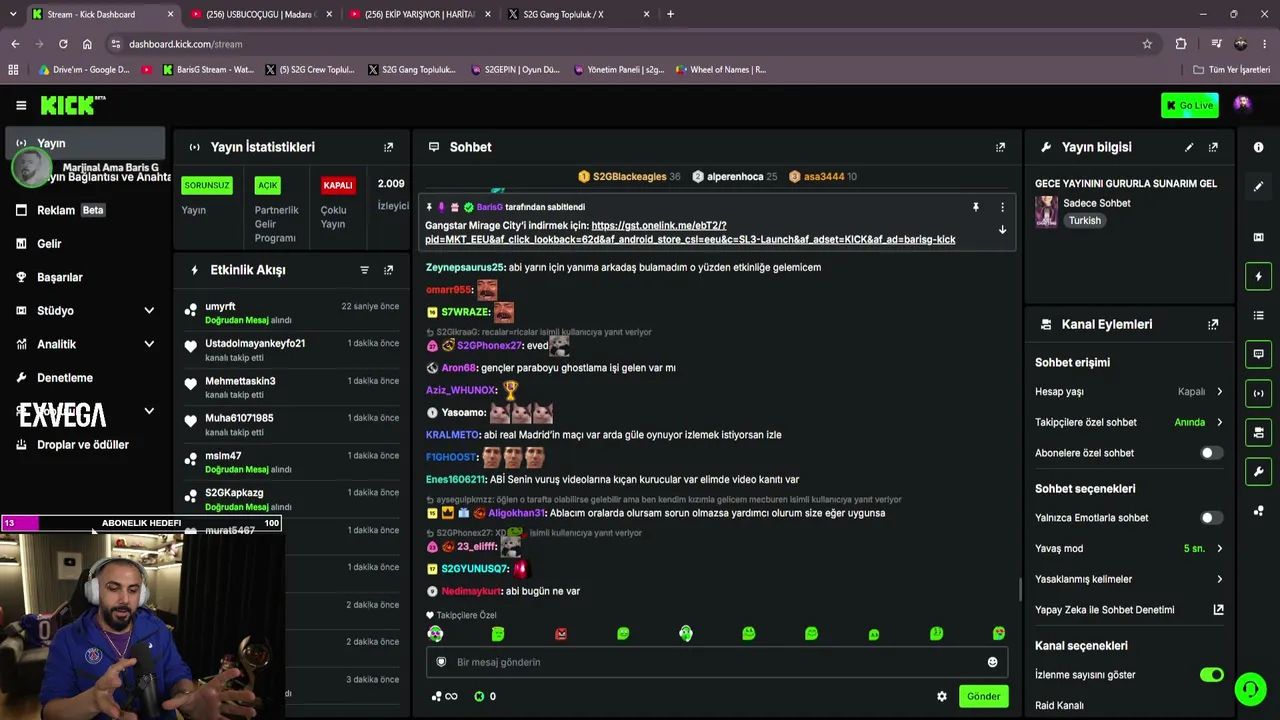Pop out the Etkinlik Akışı panel
The width and height of the screenshot is (1280, 720).
pos(389,270)
